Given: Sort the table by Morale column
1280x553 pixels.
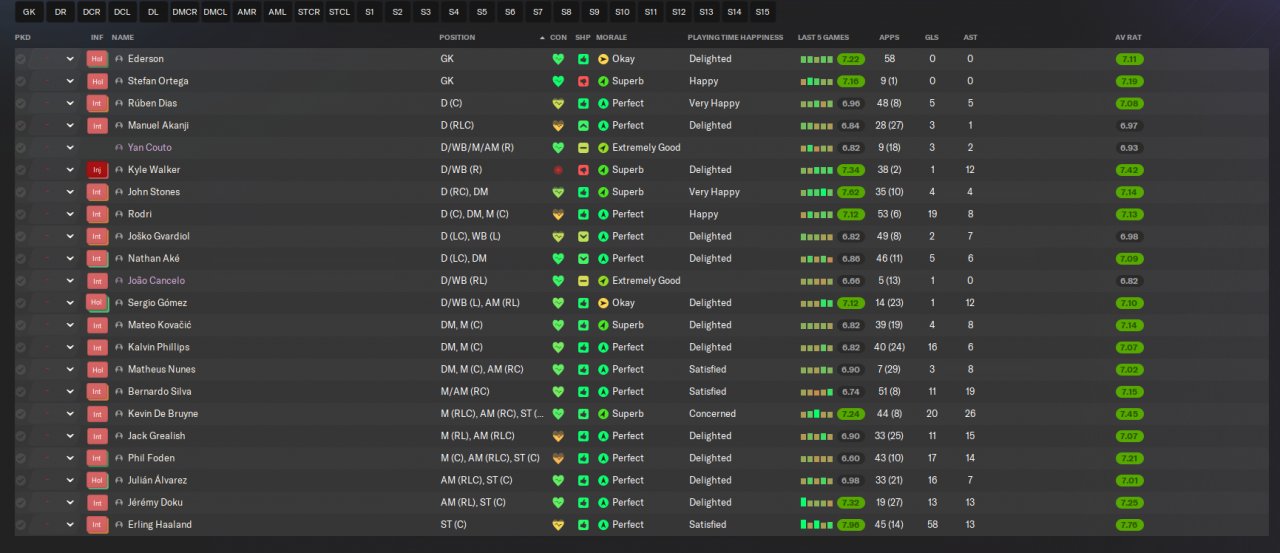Looking at the screenshot, I should (611, 37).
